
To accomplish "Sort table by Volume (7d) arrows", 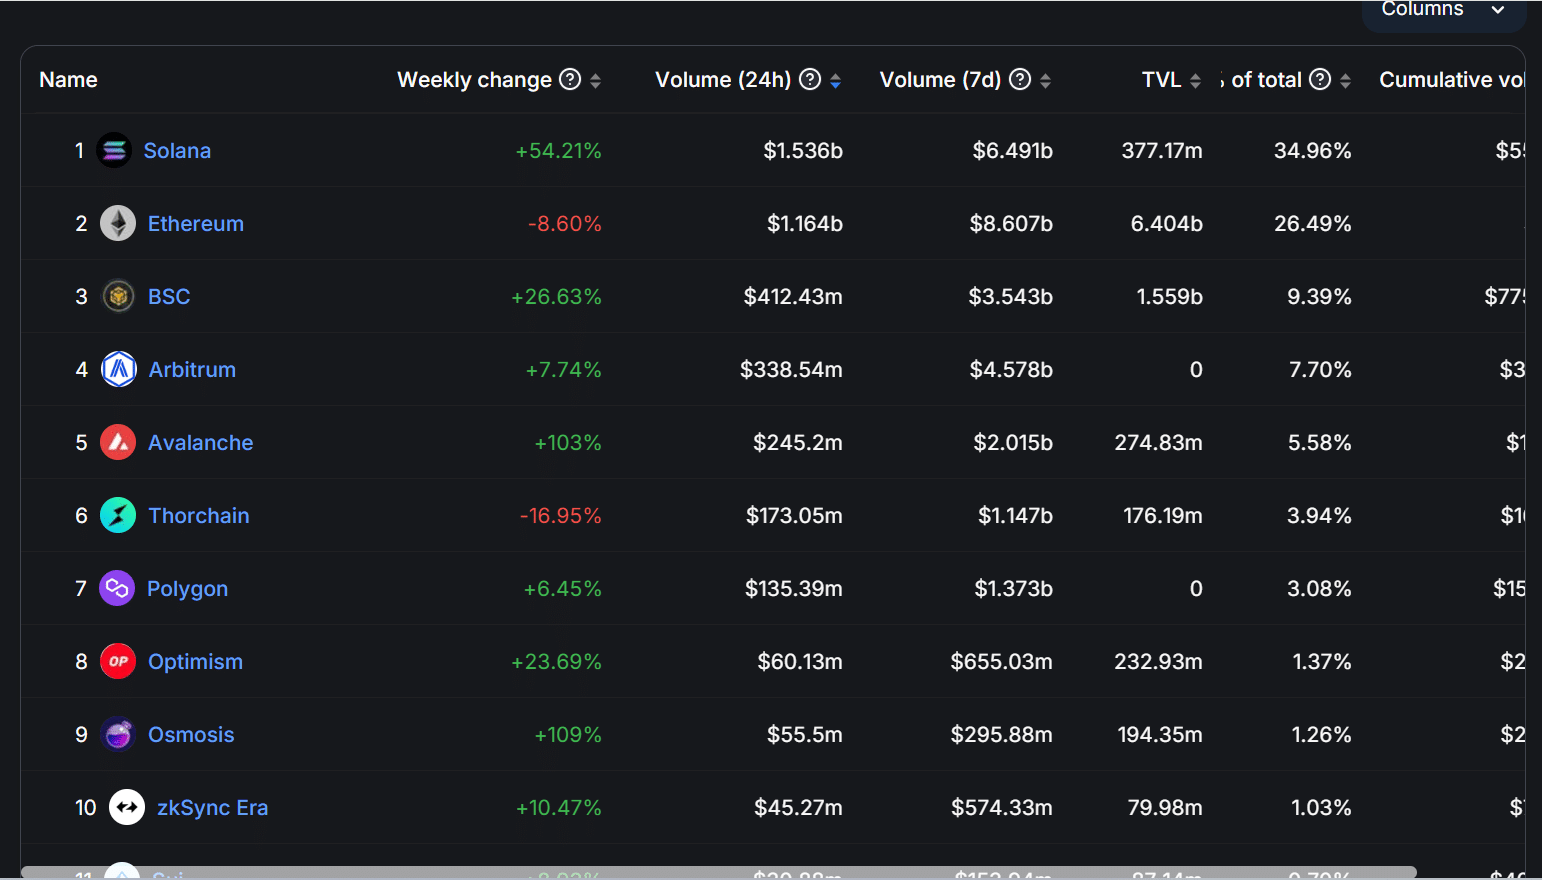I will click(x=1045, y=80).
